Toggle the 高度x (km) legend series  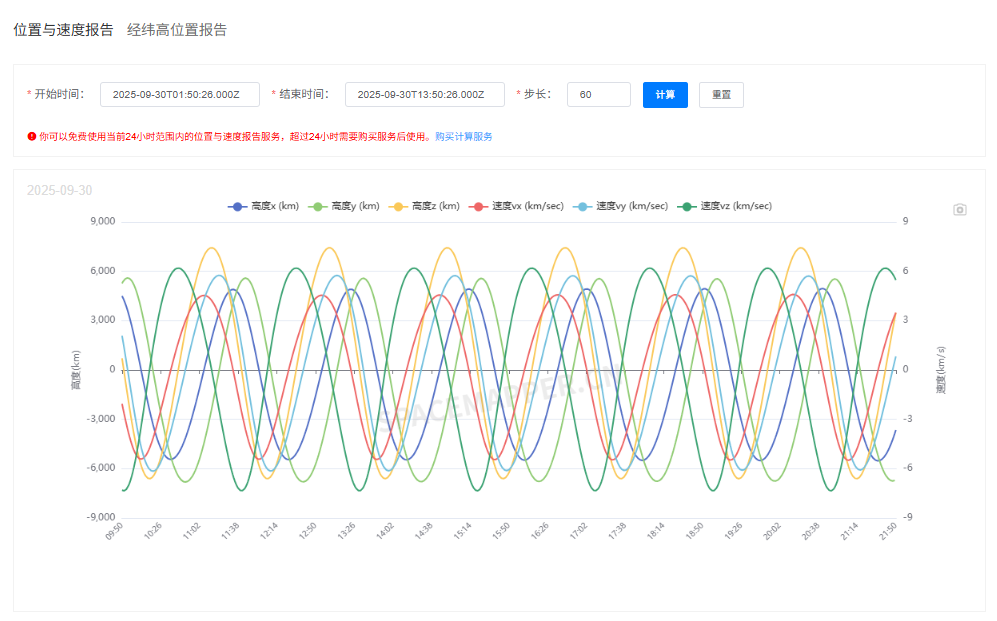264,206
